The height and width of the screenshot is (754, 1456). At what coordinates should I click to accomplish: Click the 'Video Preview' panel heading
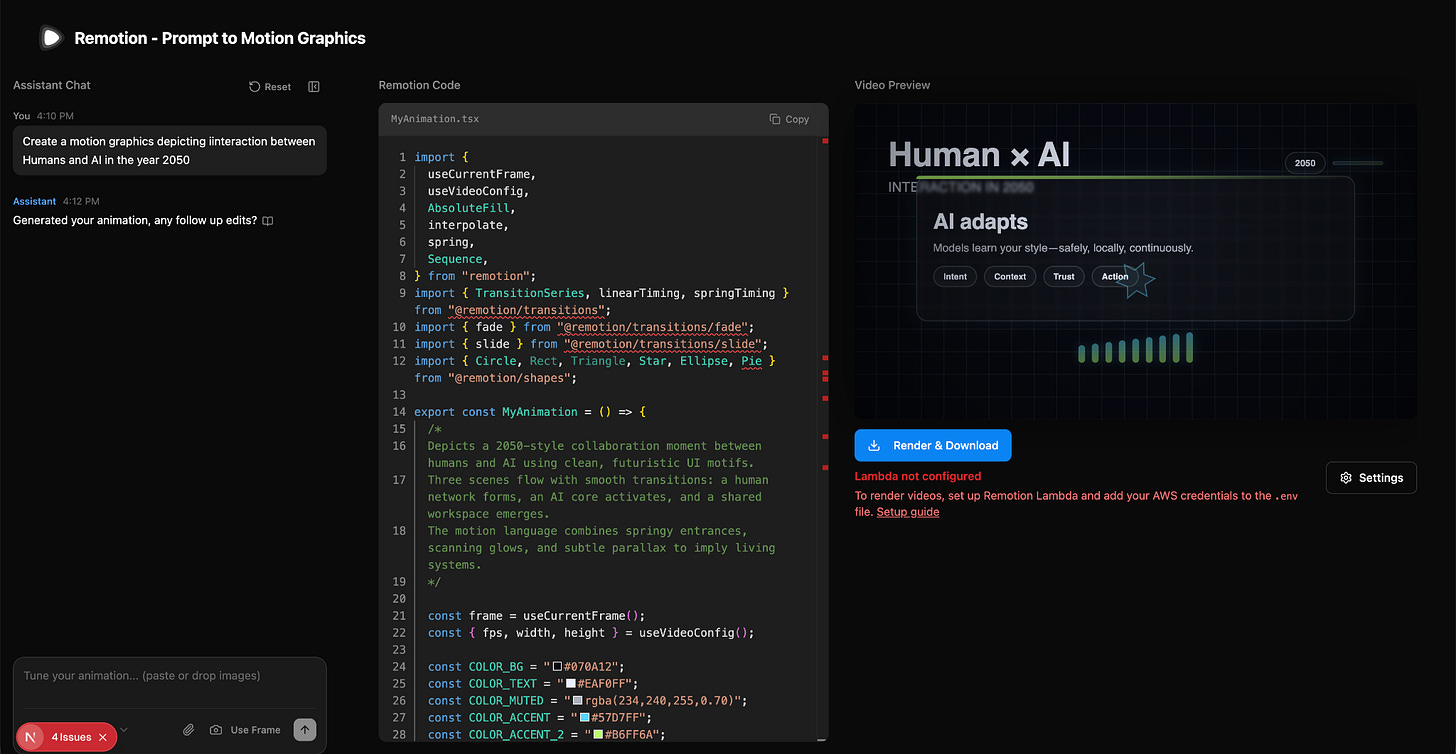tap(892, 85)
